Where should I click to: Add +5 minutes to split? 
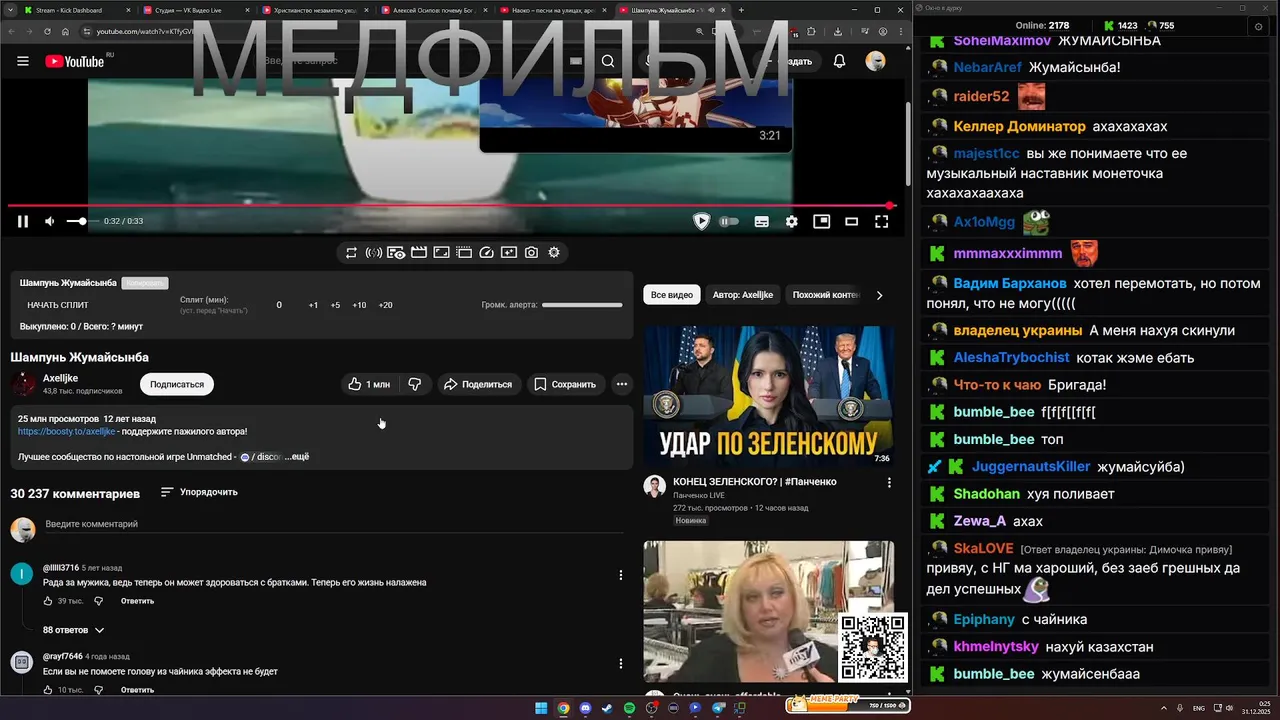click(x=335, y=305)
